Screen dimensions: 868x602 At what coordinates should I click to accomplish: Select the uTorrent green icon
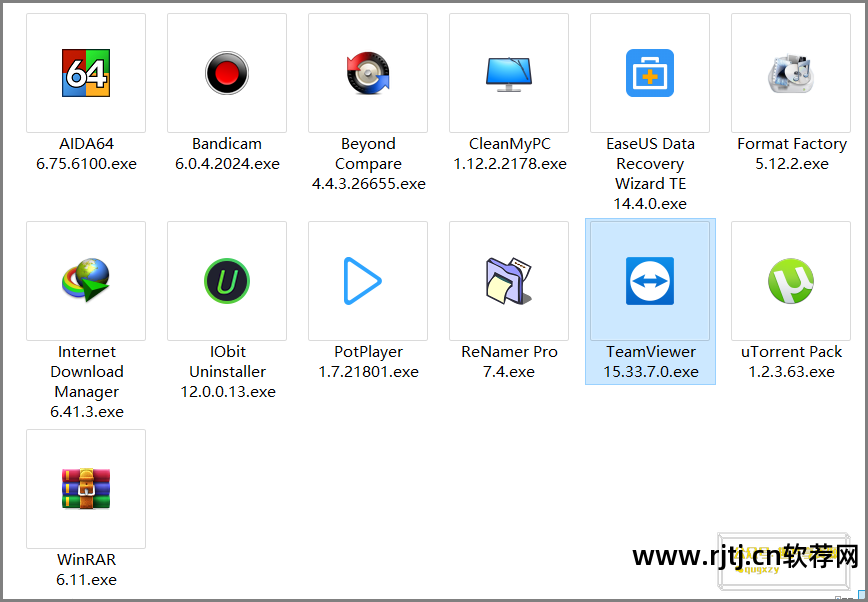coord(791,281)
